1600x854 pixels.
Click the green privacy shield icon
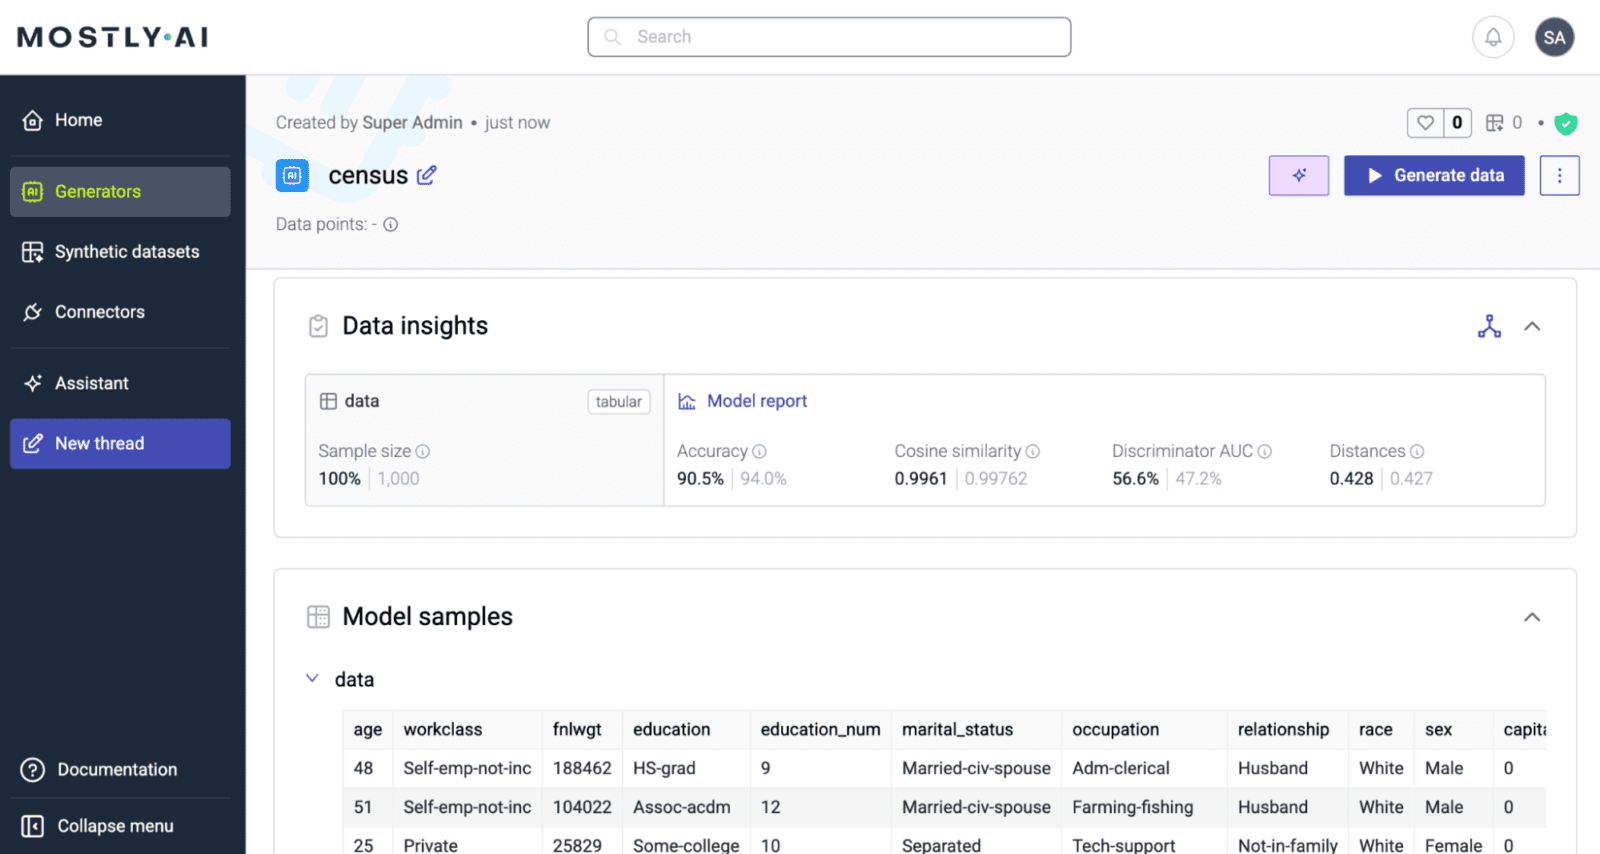pyautogui.click(x=1566, y=124)
